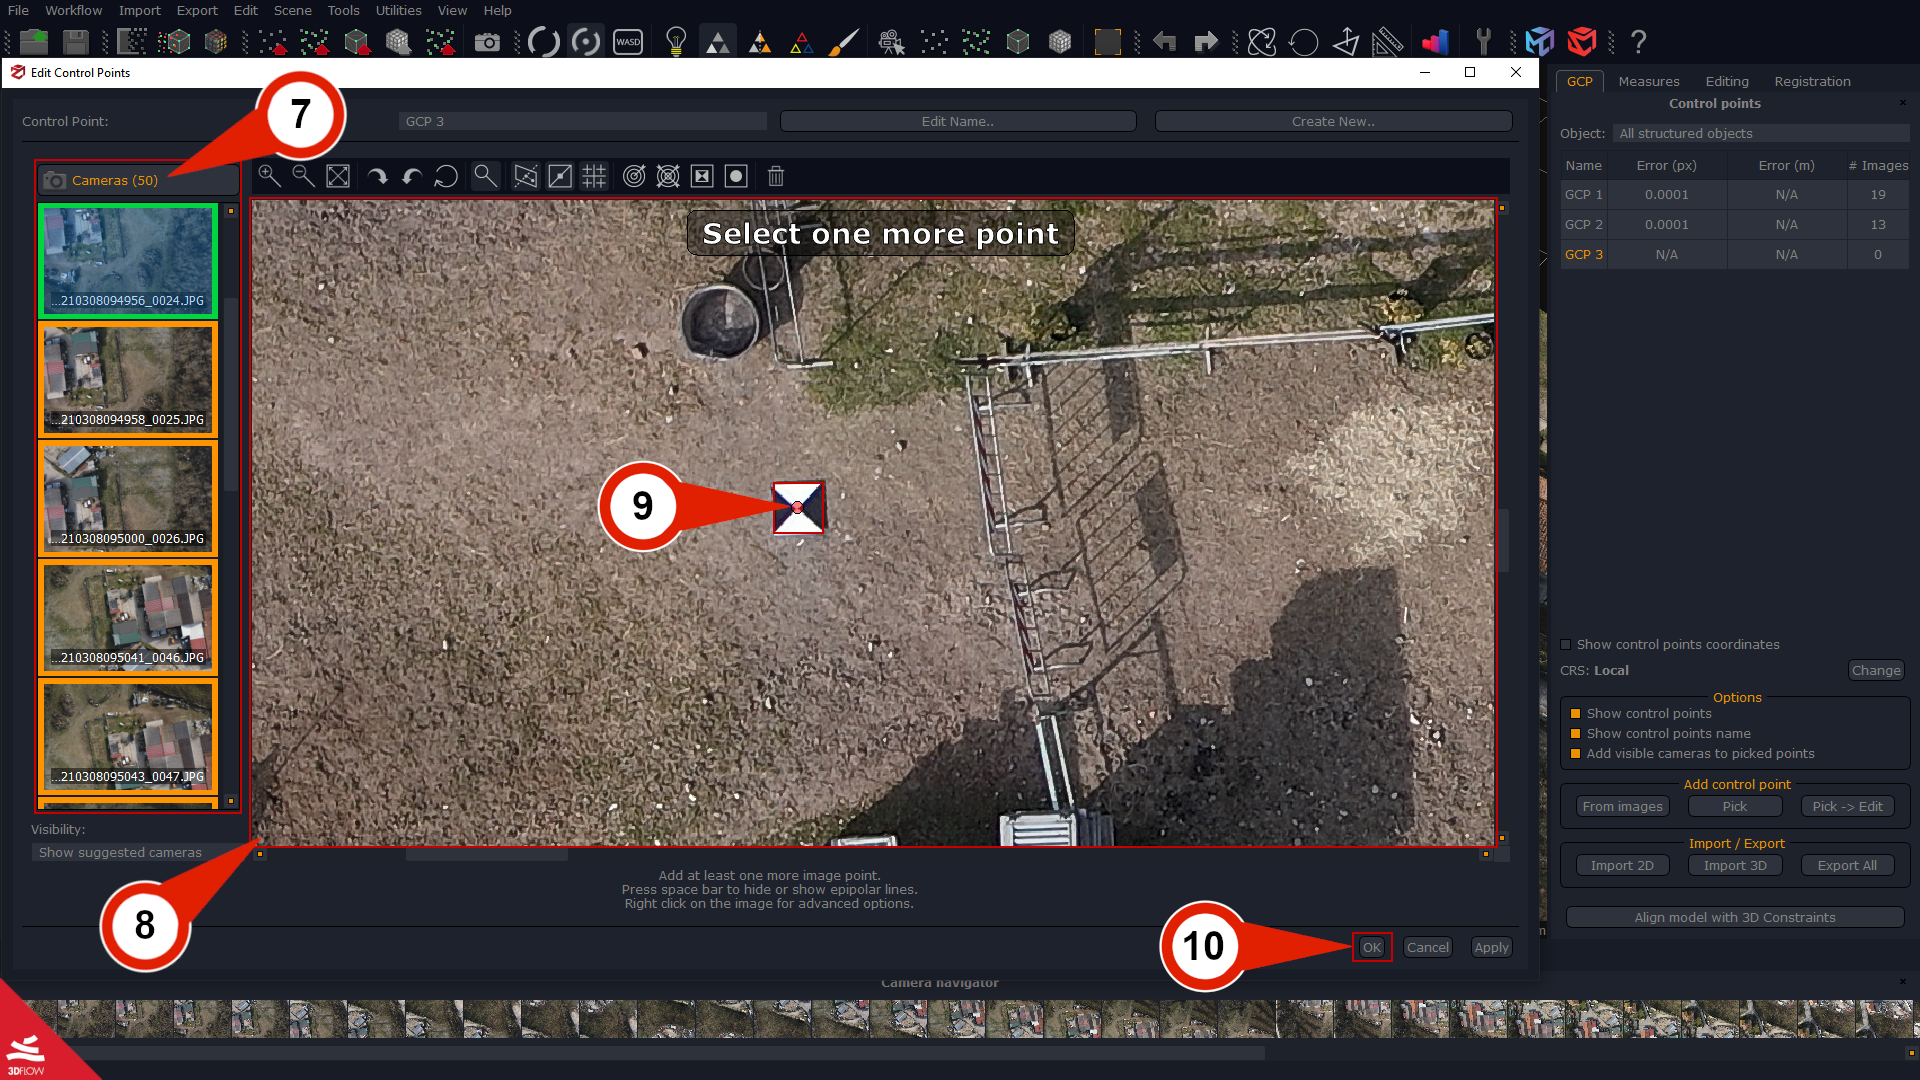
Task: Toggle the grid overlay icon
Action: [594, 176]
